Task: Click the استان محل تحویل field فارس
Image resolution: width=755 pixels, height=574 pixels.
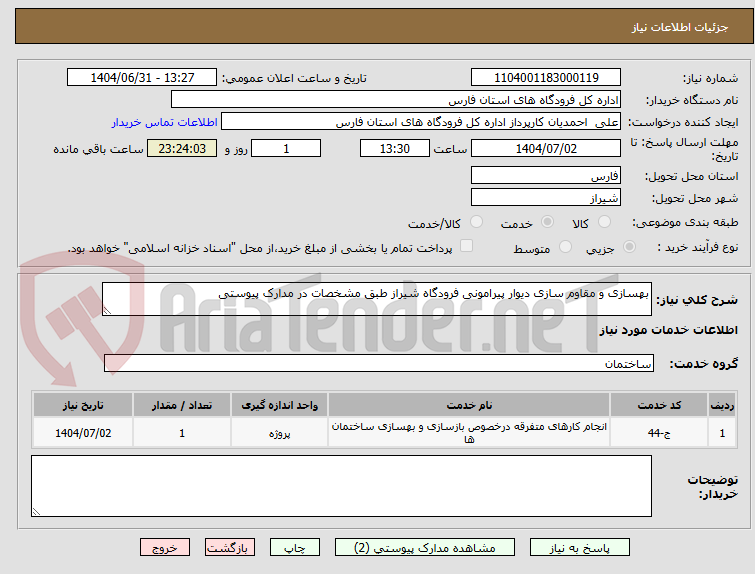Action: pos(546,176)
